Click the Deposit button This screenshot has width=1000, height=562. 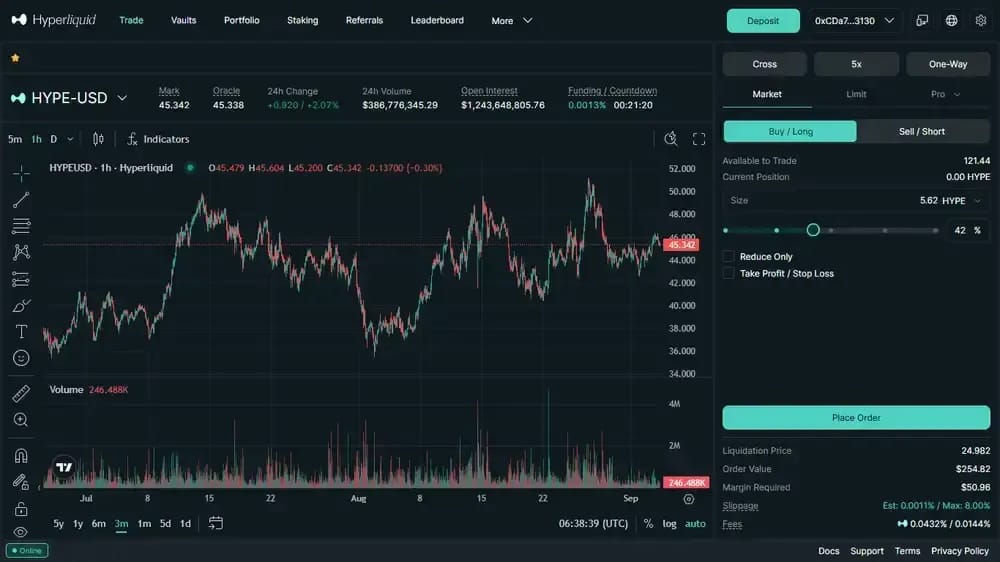click(x=763, y=20)
